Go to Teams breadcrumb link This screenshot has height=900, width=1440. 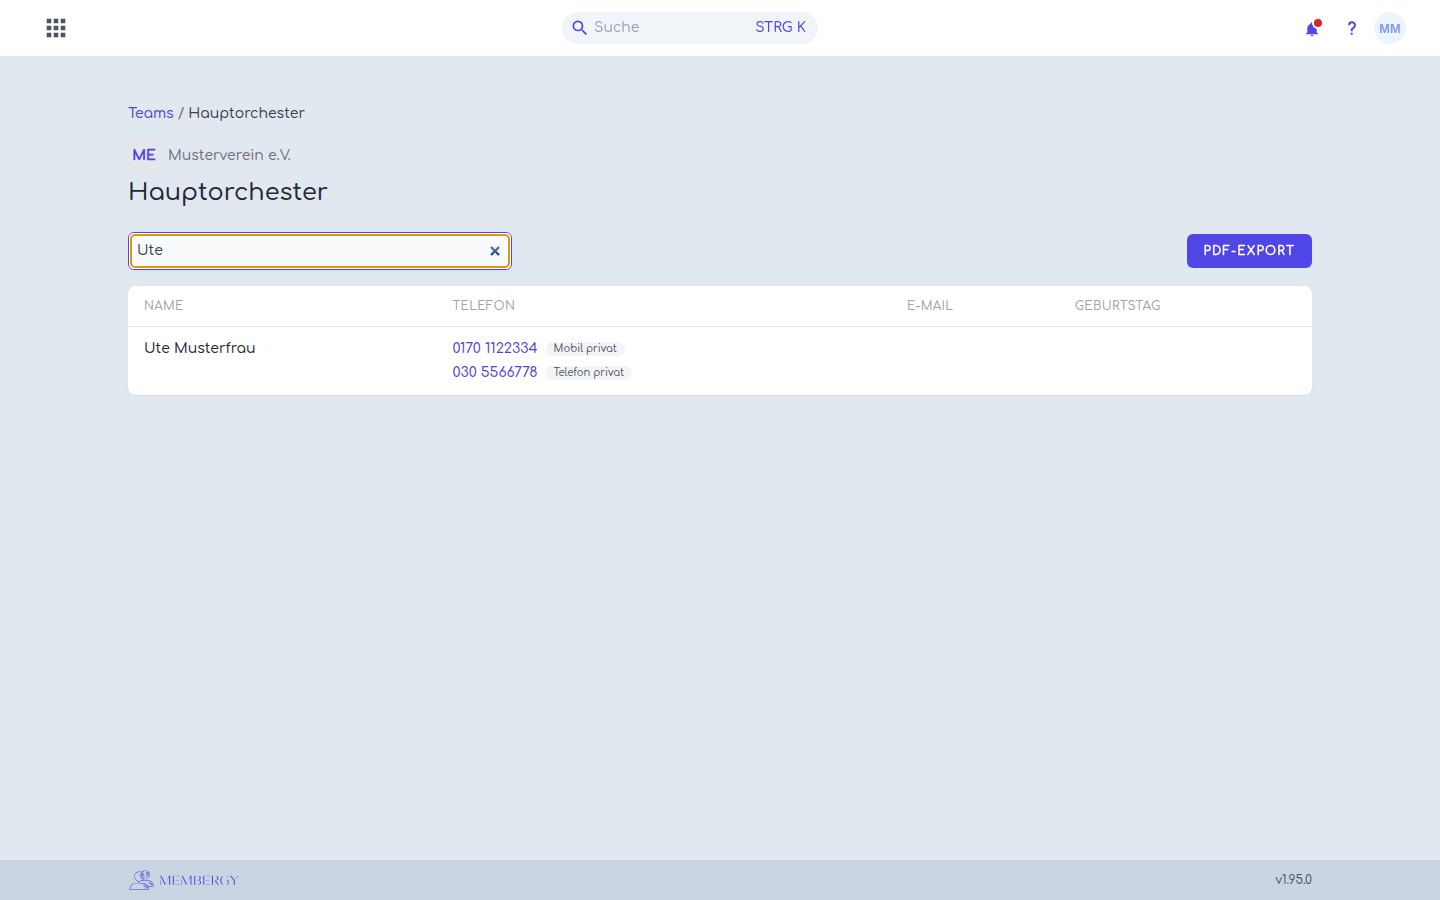(x=151, y=113)
